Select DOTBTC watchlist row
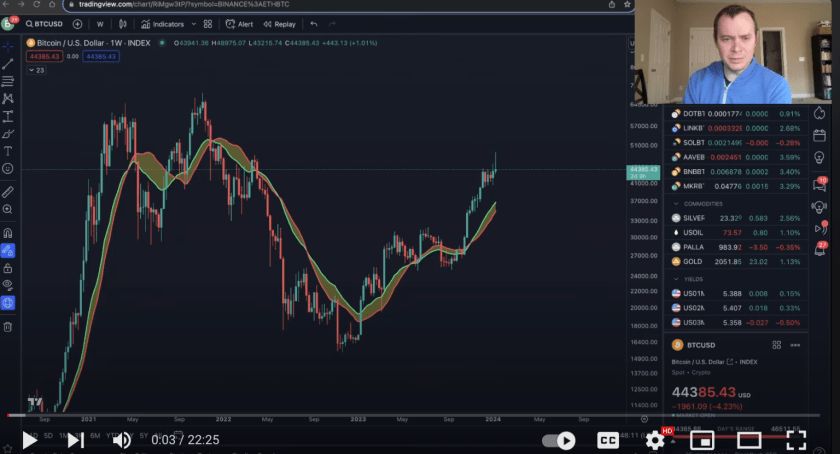Viewport: 840px width, 454px height. (737, 114)
